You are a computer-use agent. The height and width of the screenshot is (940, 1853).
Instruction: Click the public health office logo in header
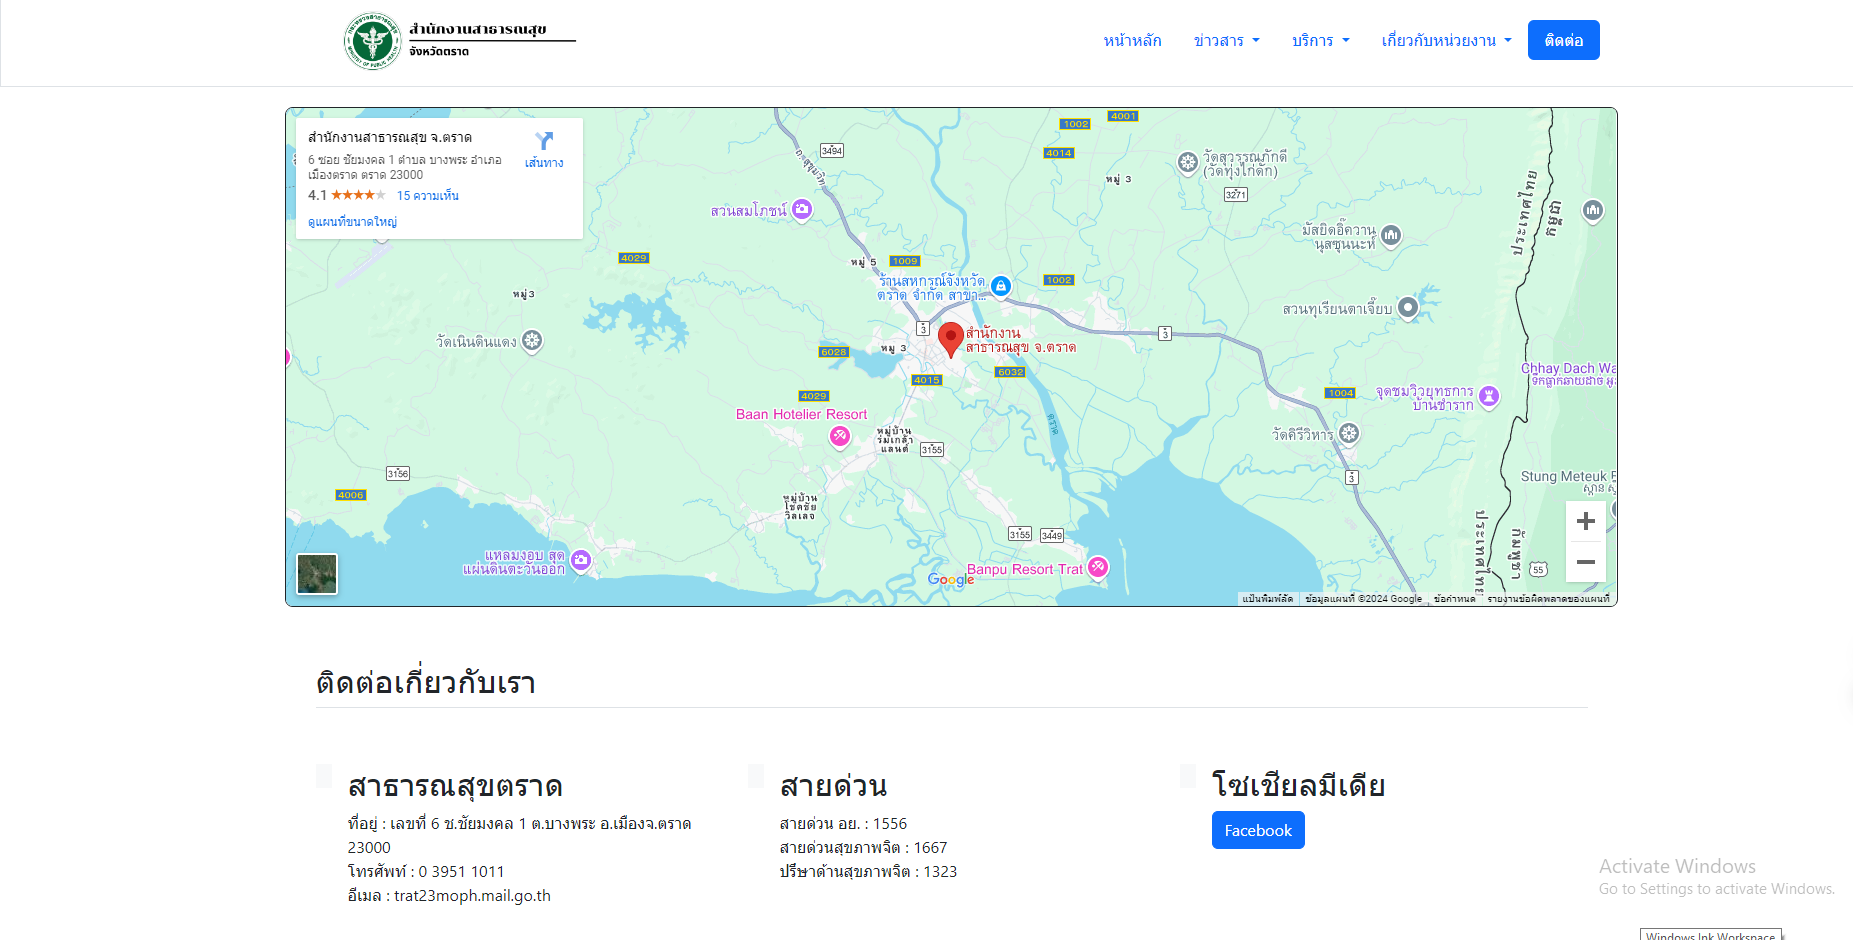372,40
